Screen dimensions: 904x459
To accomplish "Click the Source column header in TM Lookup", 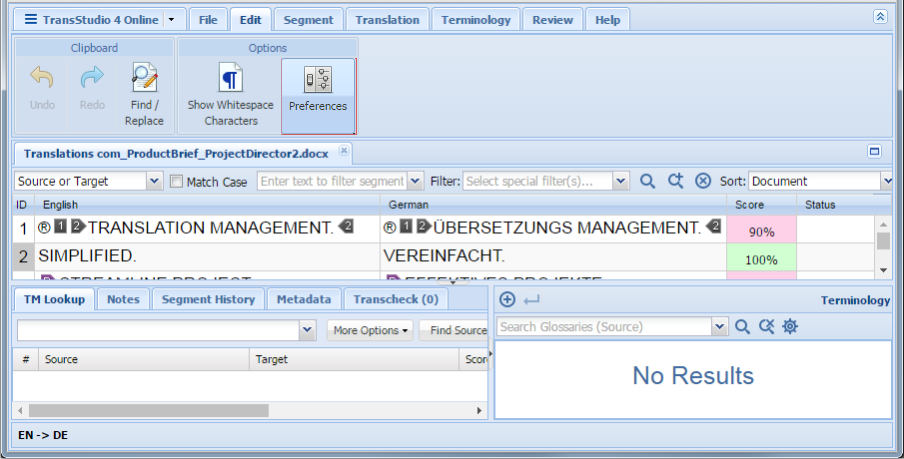I will pos(144,359).
